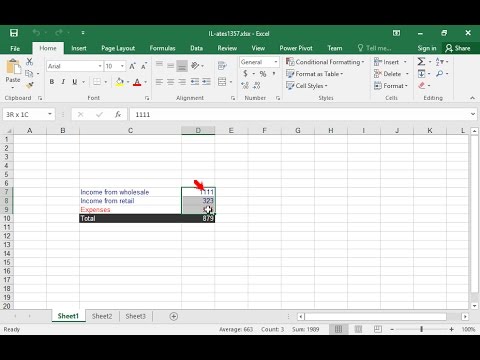Toggle Bold formatting
The image size is (480, 360).
pos(52,82)
